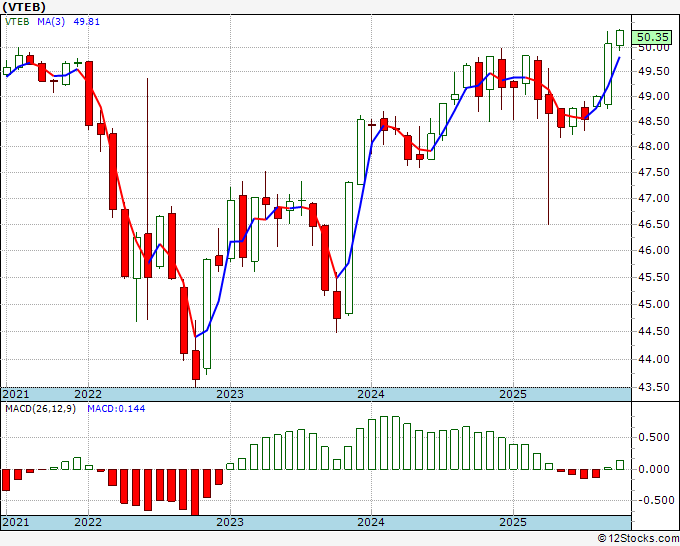Click the 47.50 price axis label

point(654,172)
